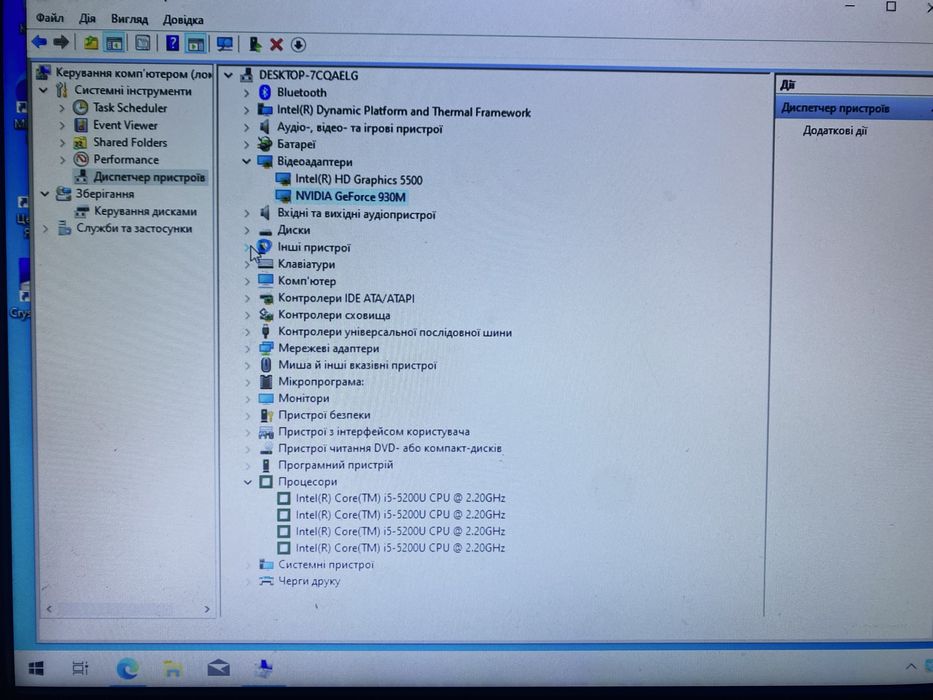Viewport: 933px width, 700px height.
Task: Expand the Клавіатури category
Action: (x=248, y=264)
